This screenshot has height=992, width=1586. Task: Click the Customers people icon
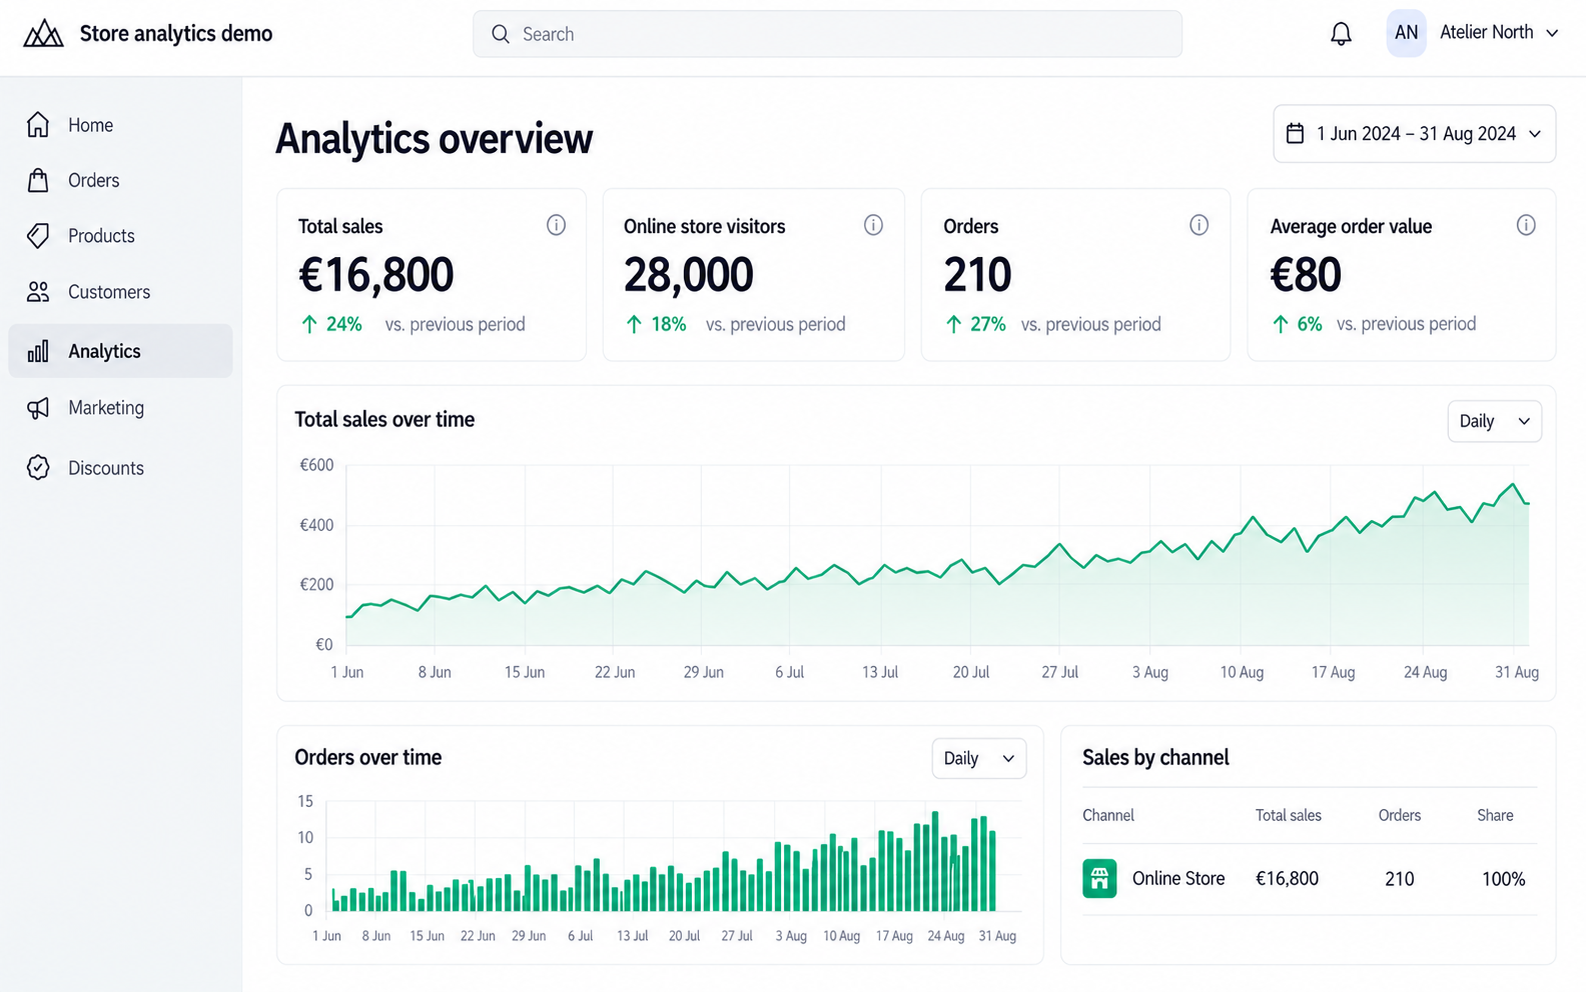(x=38, y=292)
